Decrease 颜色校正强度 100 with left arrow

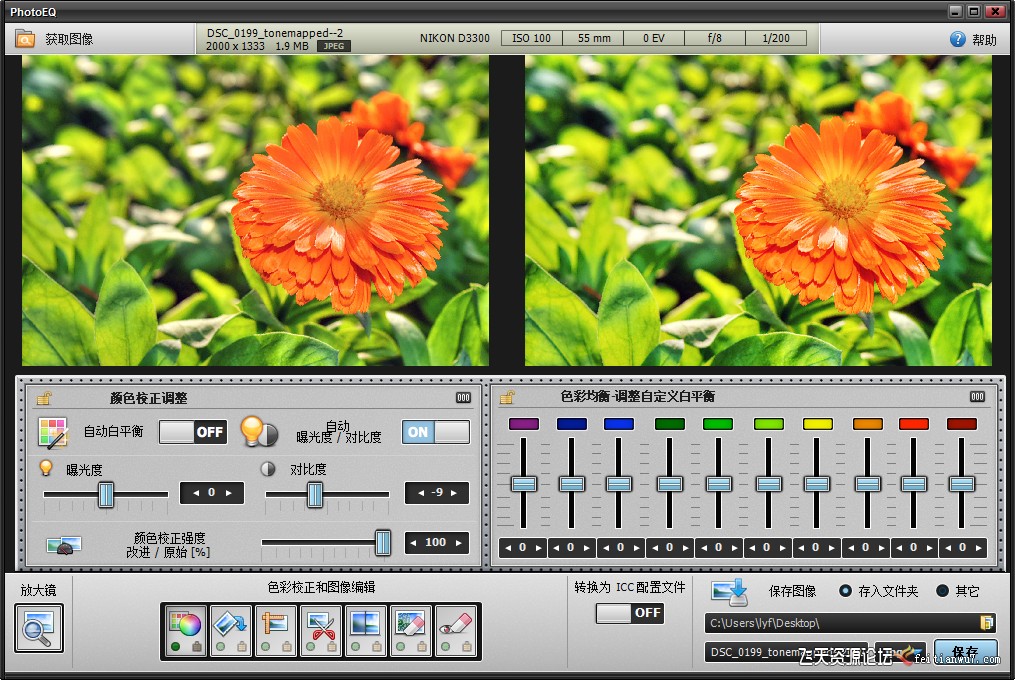414,543
